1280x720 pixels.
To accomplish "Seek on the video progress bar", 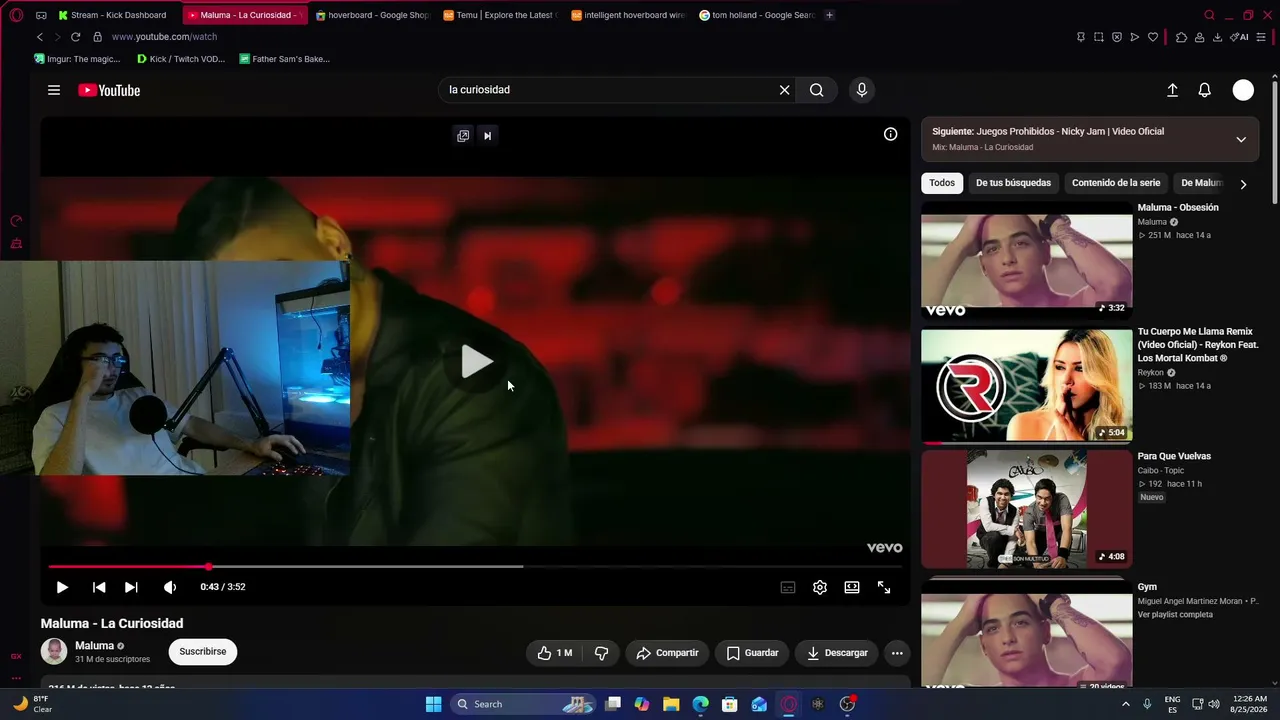I will 475,567.
